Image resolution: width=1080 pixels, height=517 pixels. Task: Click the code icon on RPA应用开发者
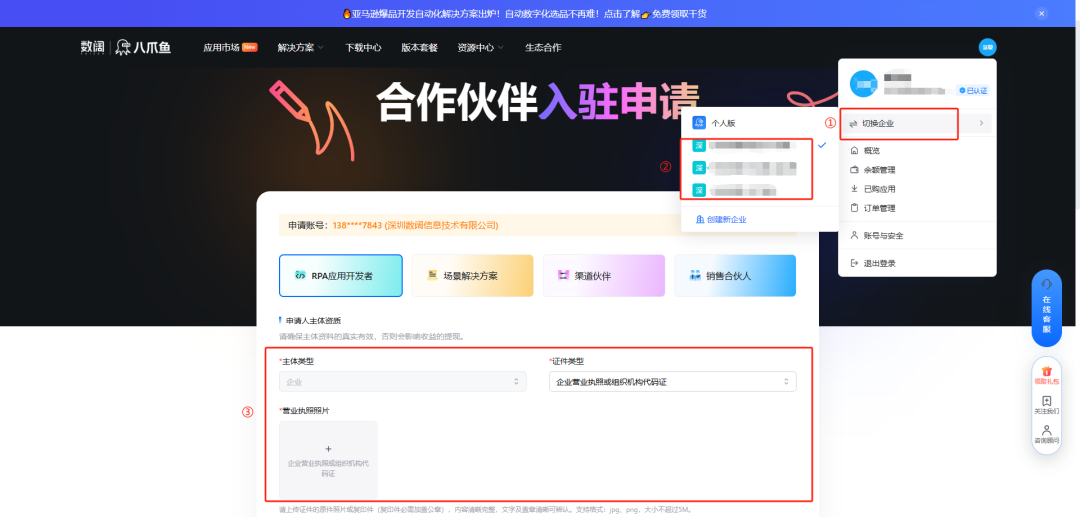click(x=300, y=275)
